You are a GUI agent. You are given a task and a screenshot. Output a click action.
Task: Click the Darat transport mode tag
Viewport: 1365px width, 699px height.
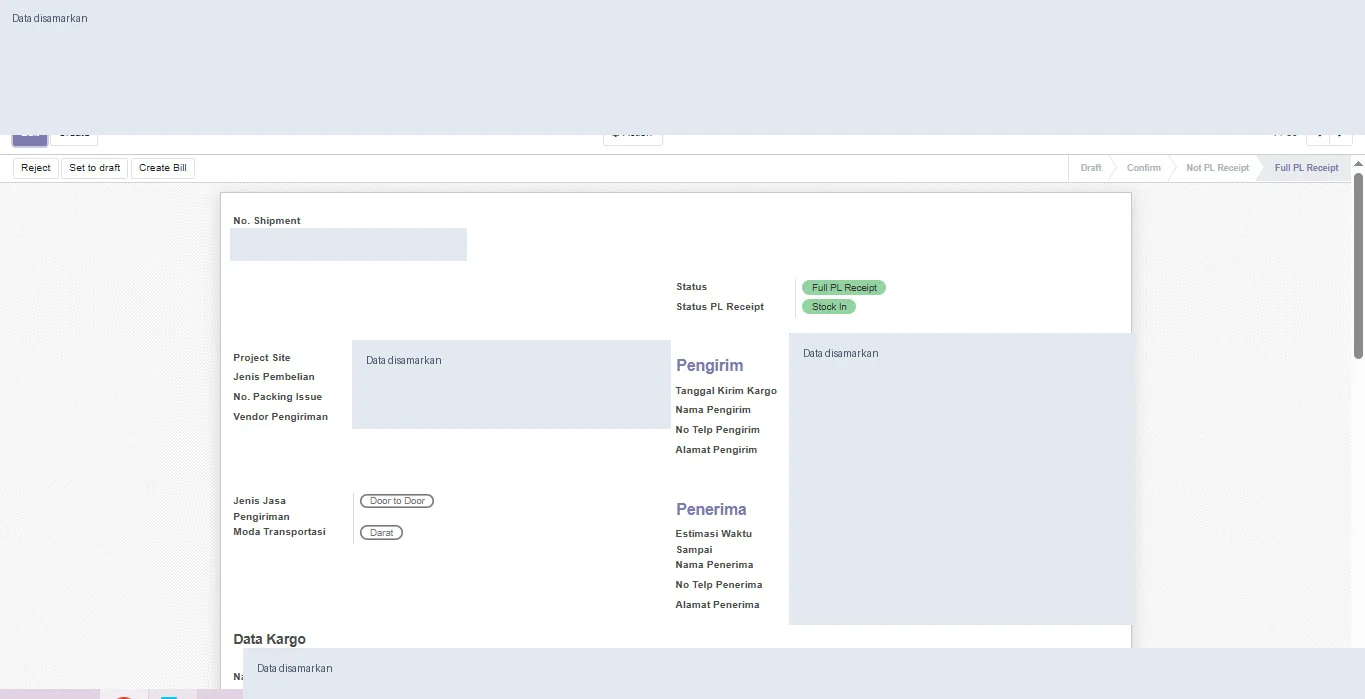[381, 533]
